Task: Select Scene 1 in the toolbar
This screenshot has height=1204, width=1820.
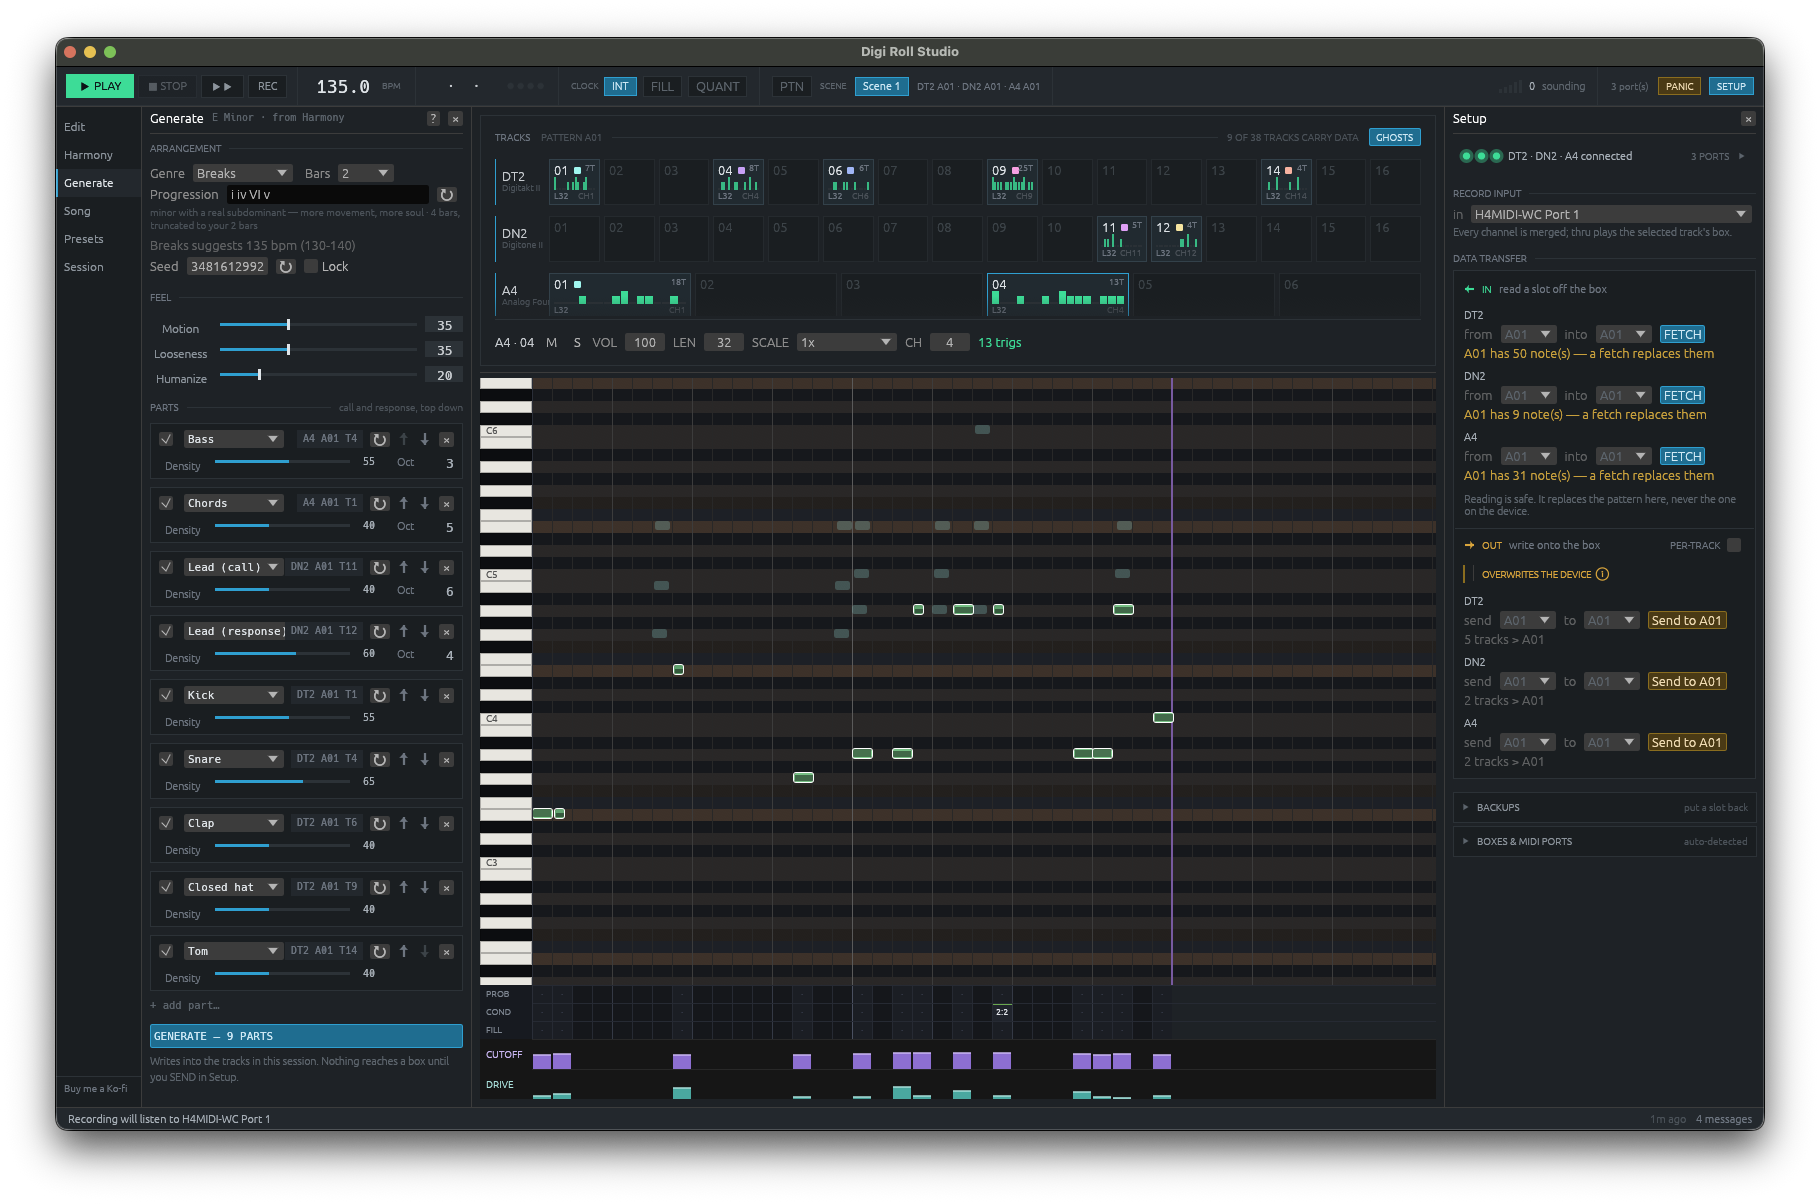Action: (x=881, y=87)
